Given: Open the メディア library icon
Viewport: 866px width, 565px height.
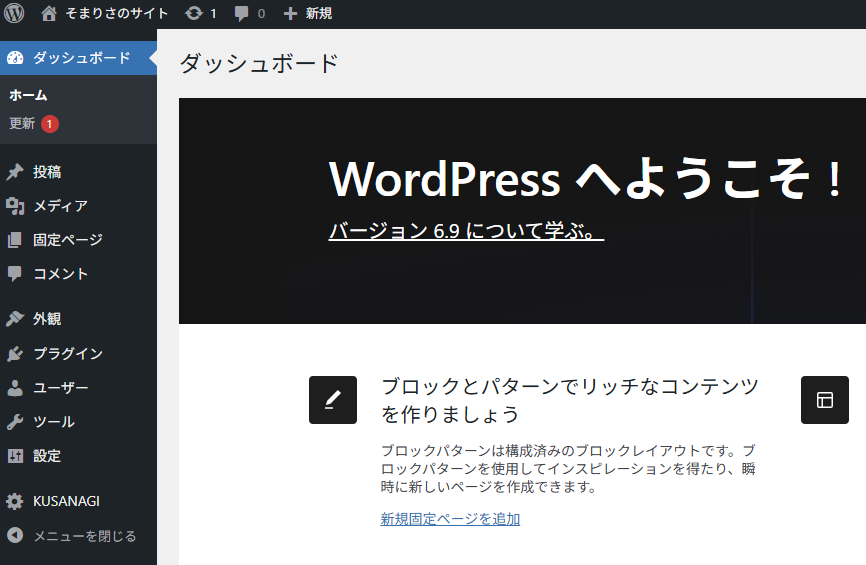Looking at the screenshot, I should coord(15,206).
